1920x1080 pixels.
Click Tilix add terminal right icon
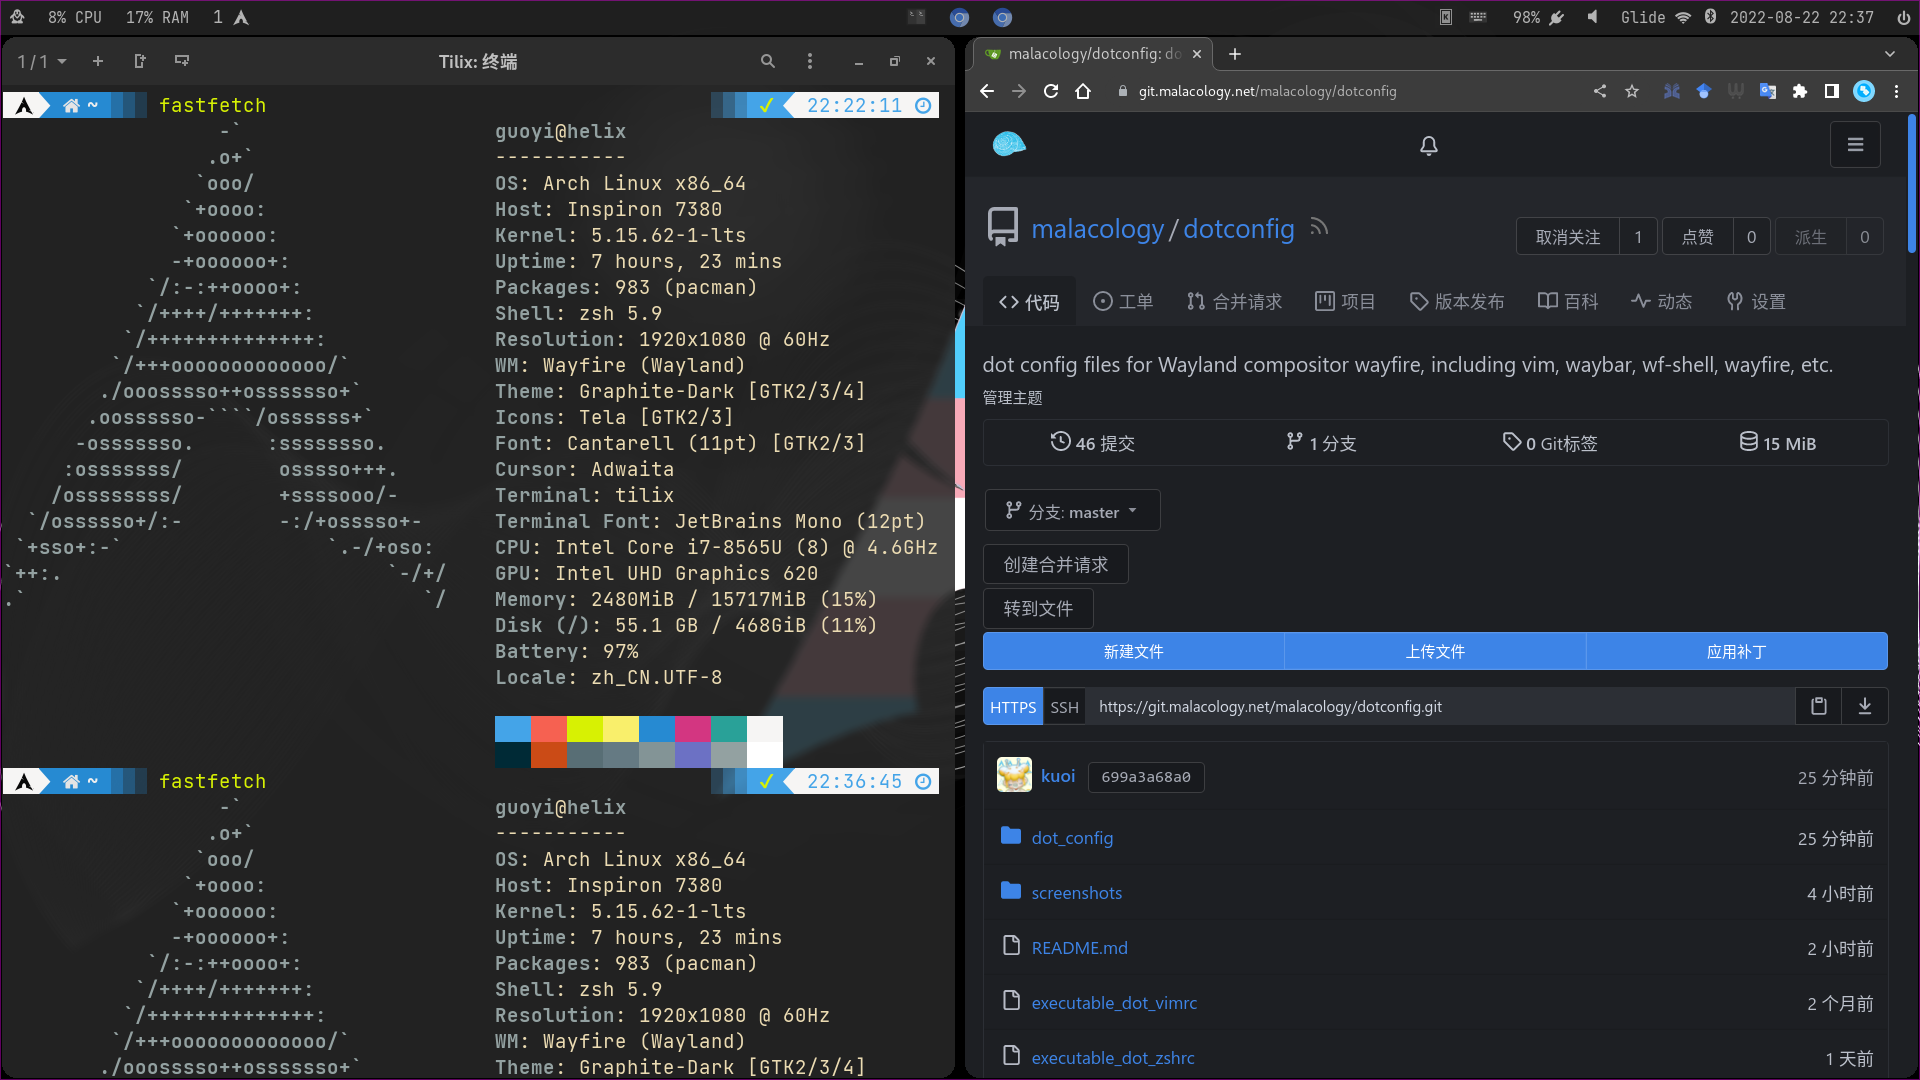(x=140, y=61)
